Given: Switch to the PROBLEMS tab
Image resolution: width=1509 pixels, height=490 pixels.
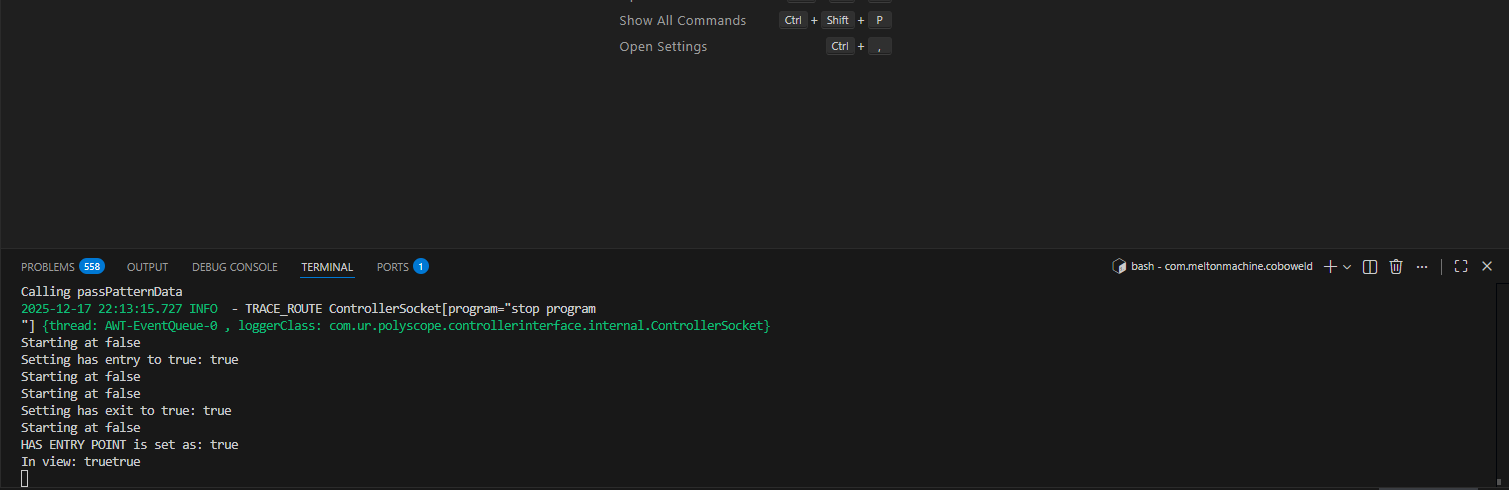Looking at the screenshot, I should 47,267.
